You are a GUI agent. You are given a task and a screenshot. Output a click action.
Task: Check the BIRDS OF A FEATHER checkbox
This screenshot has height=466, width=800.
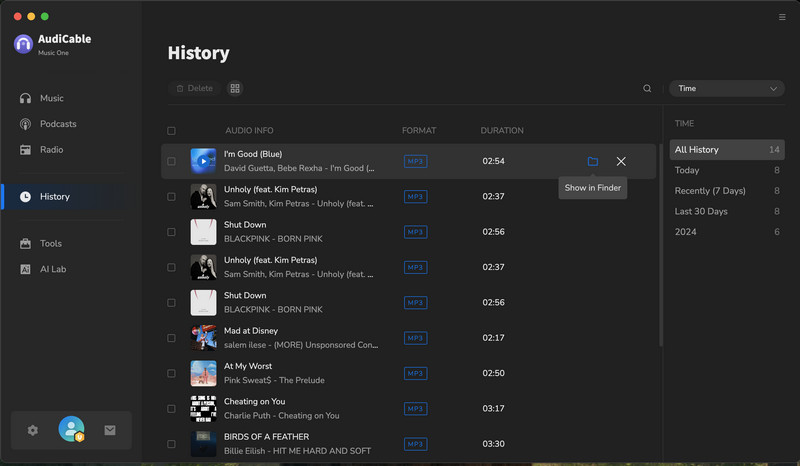tap(171, 444)
